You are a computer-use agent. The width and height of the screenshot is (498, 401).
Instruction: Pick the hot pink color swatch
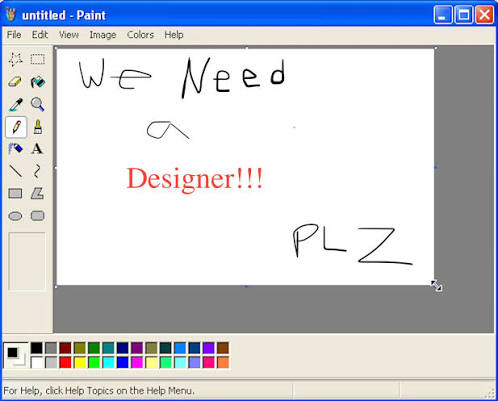point(209,362)
